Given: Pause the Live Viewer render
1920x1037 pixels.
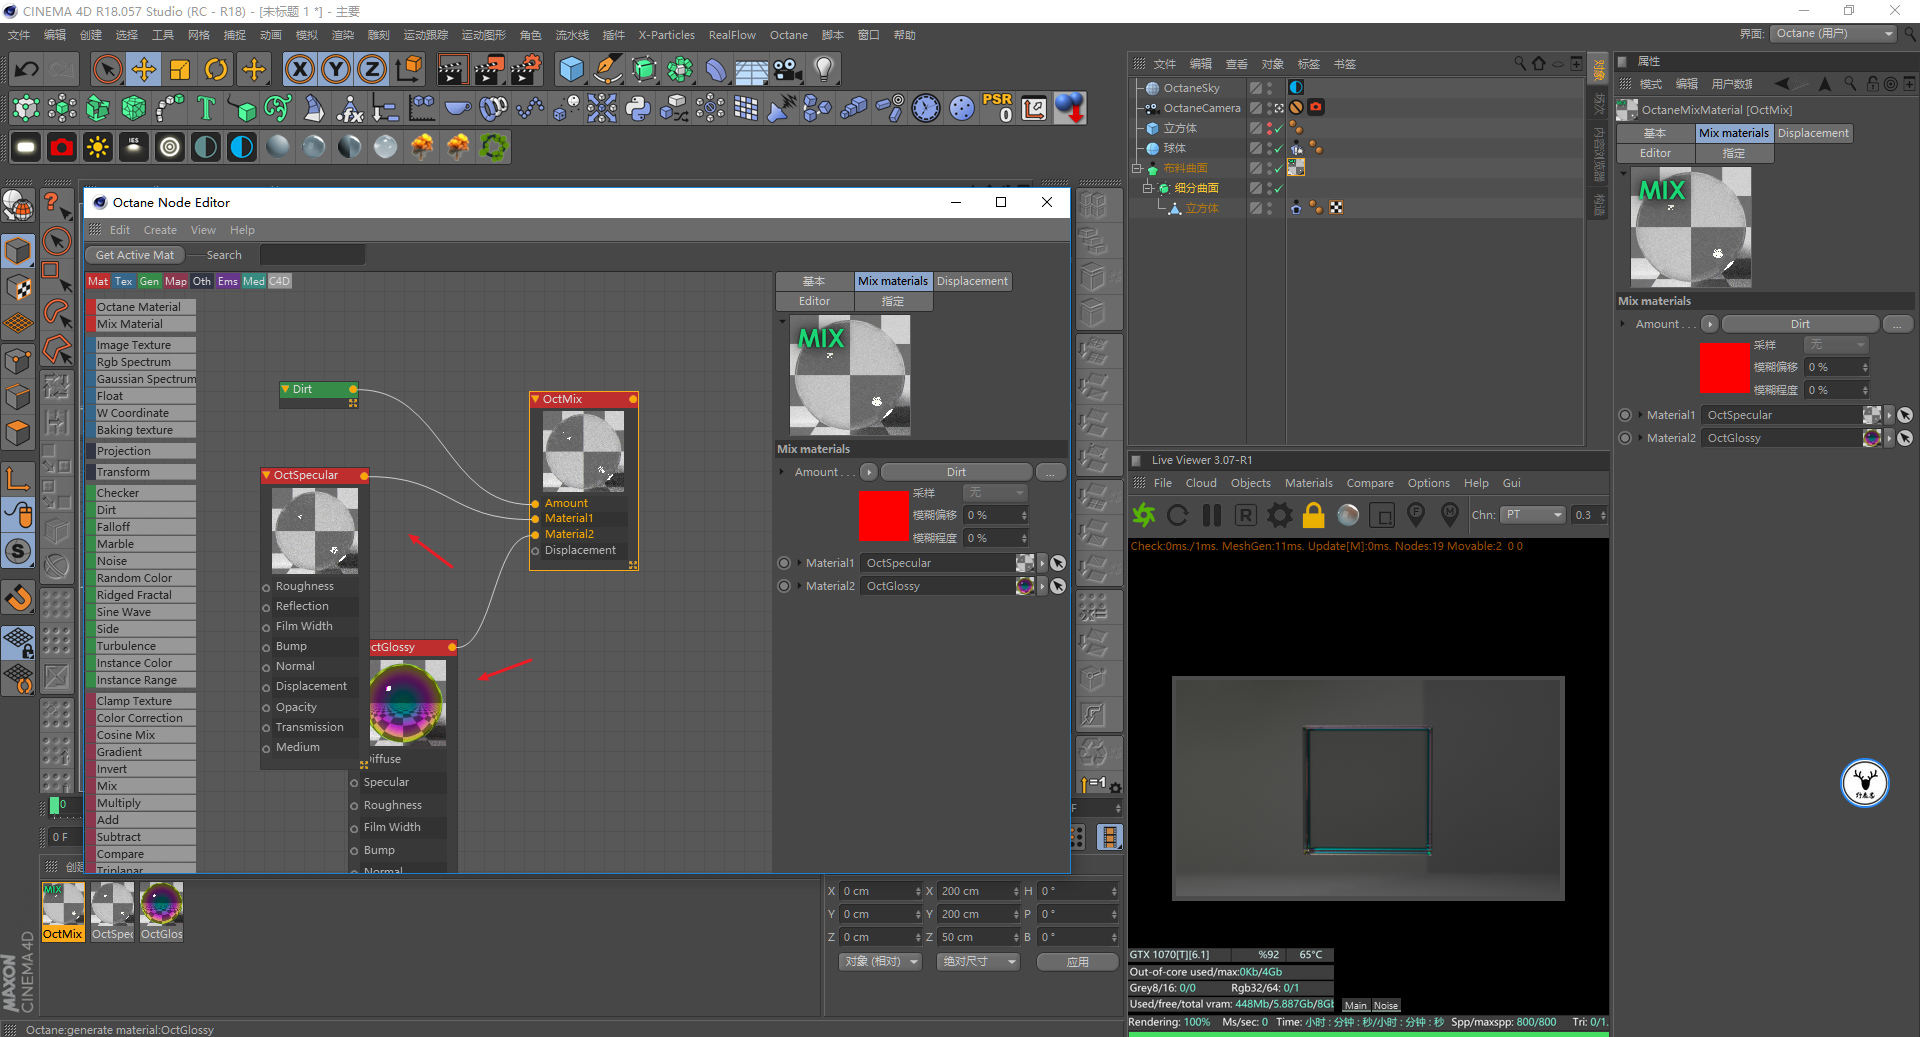Looking at the screenshot, I should pos(1212,515).
